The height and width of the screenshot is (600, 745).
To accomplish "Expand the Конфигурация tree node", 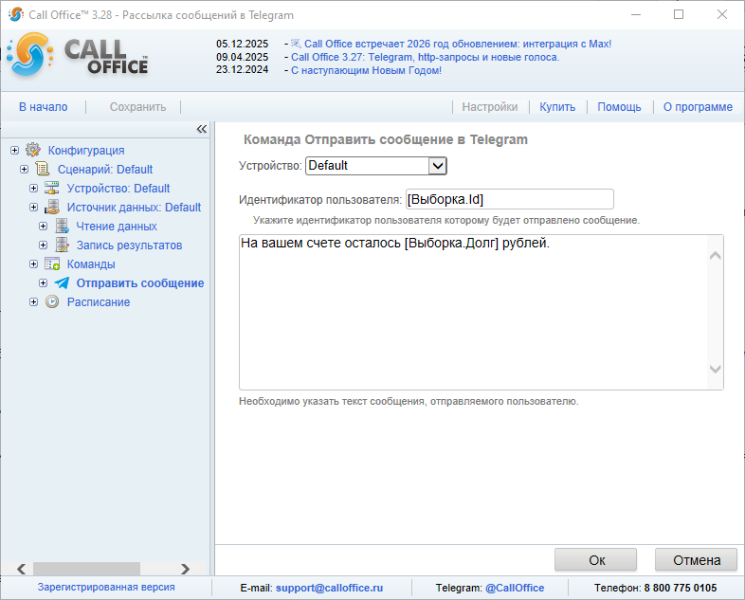I will tap(14, 150).
